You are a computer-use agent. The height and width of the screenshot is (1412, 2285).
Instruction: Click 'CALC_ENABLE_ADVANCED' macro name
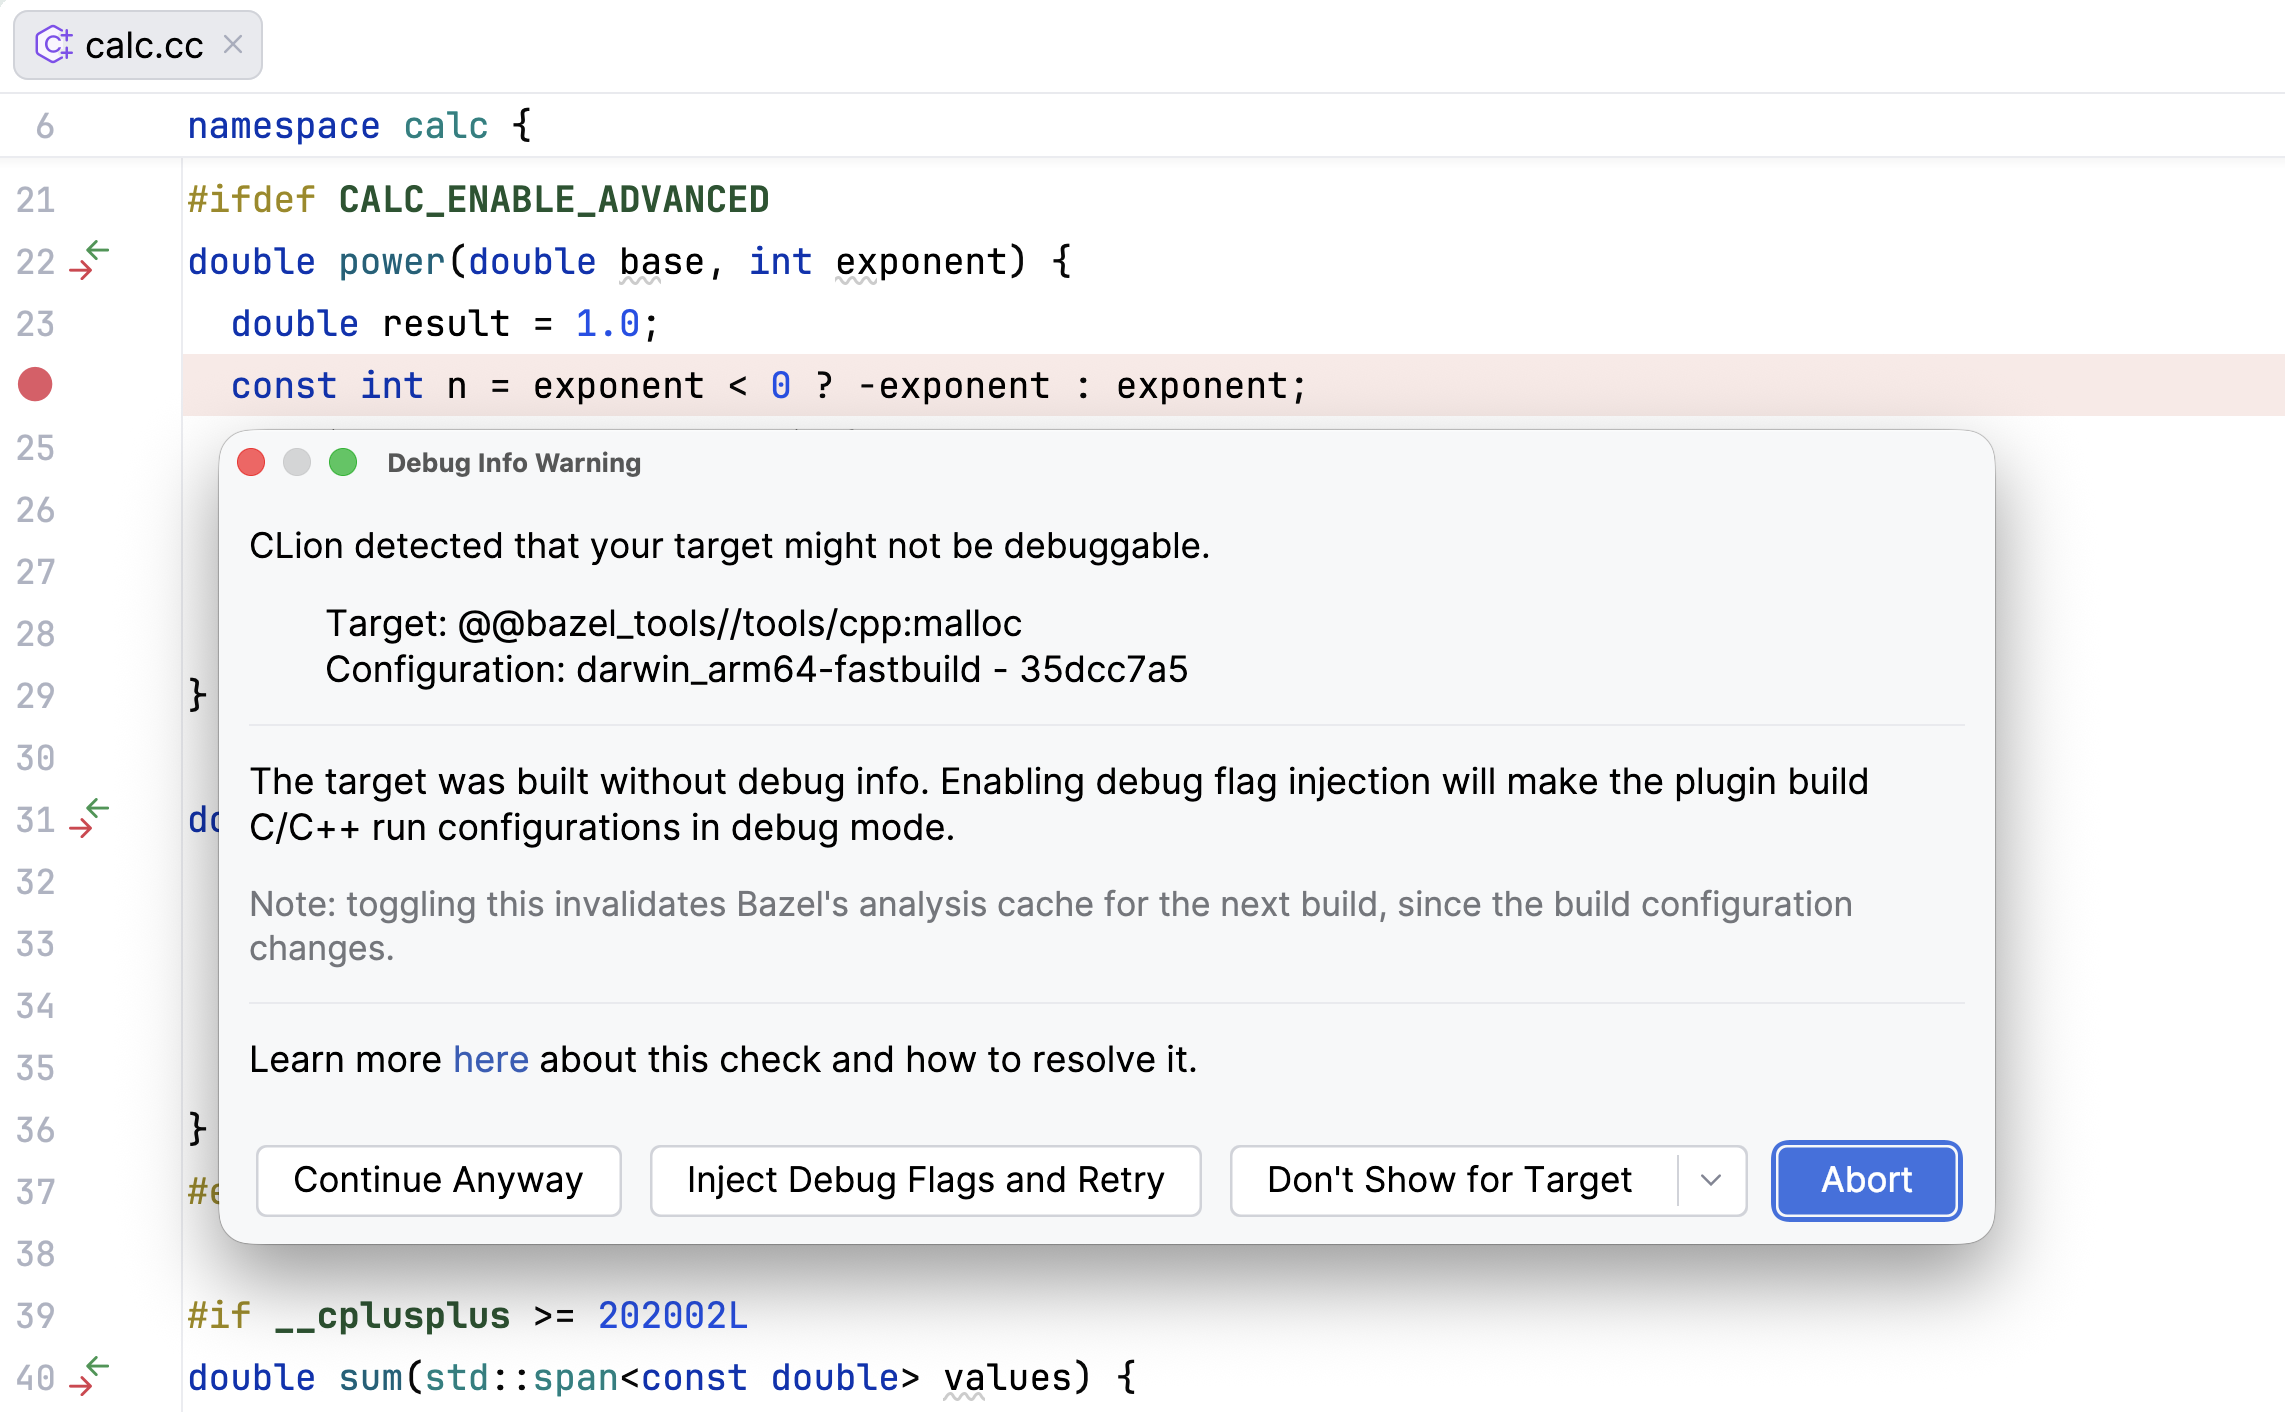click(554, 200)
